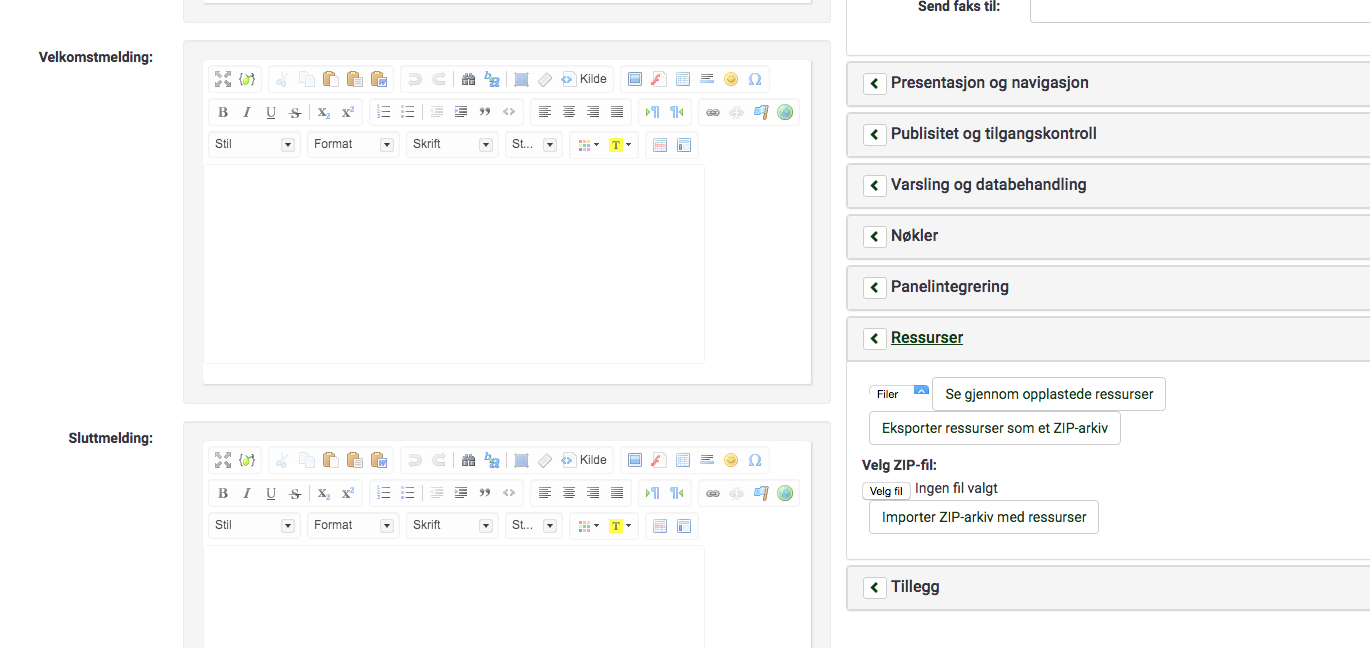Viewport: 1370px width, 648px height.
Task: Insert Flash object in Velkomstmelding editor
Action: pos(658,79)
